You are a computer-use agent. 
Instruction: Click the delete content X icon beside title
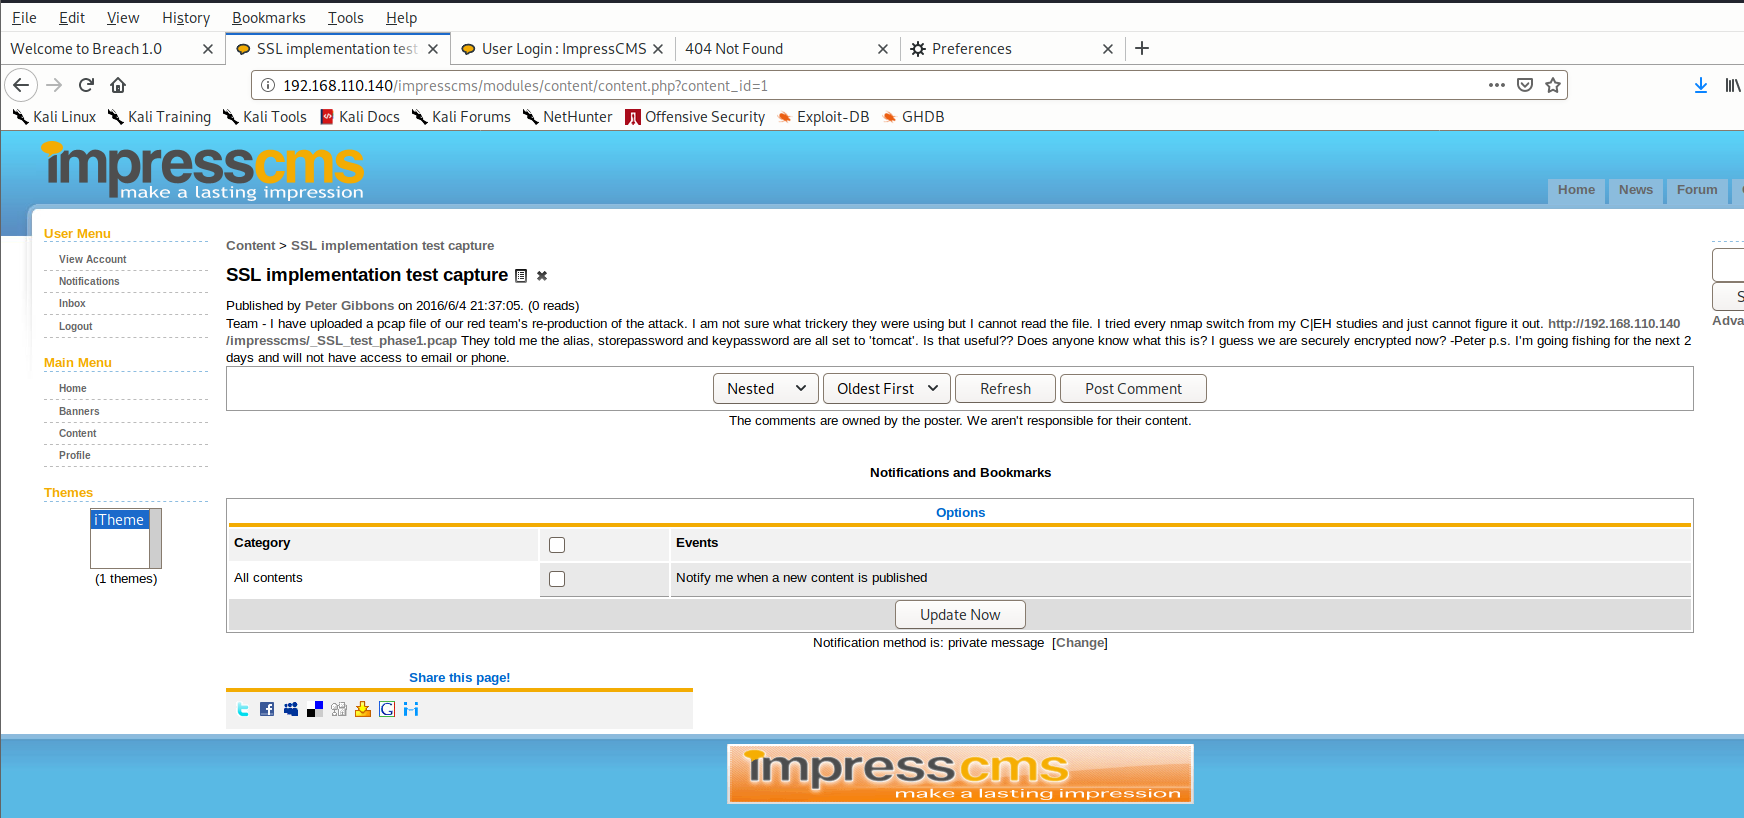542,276
